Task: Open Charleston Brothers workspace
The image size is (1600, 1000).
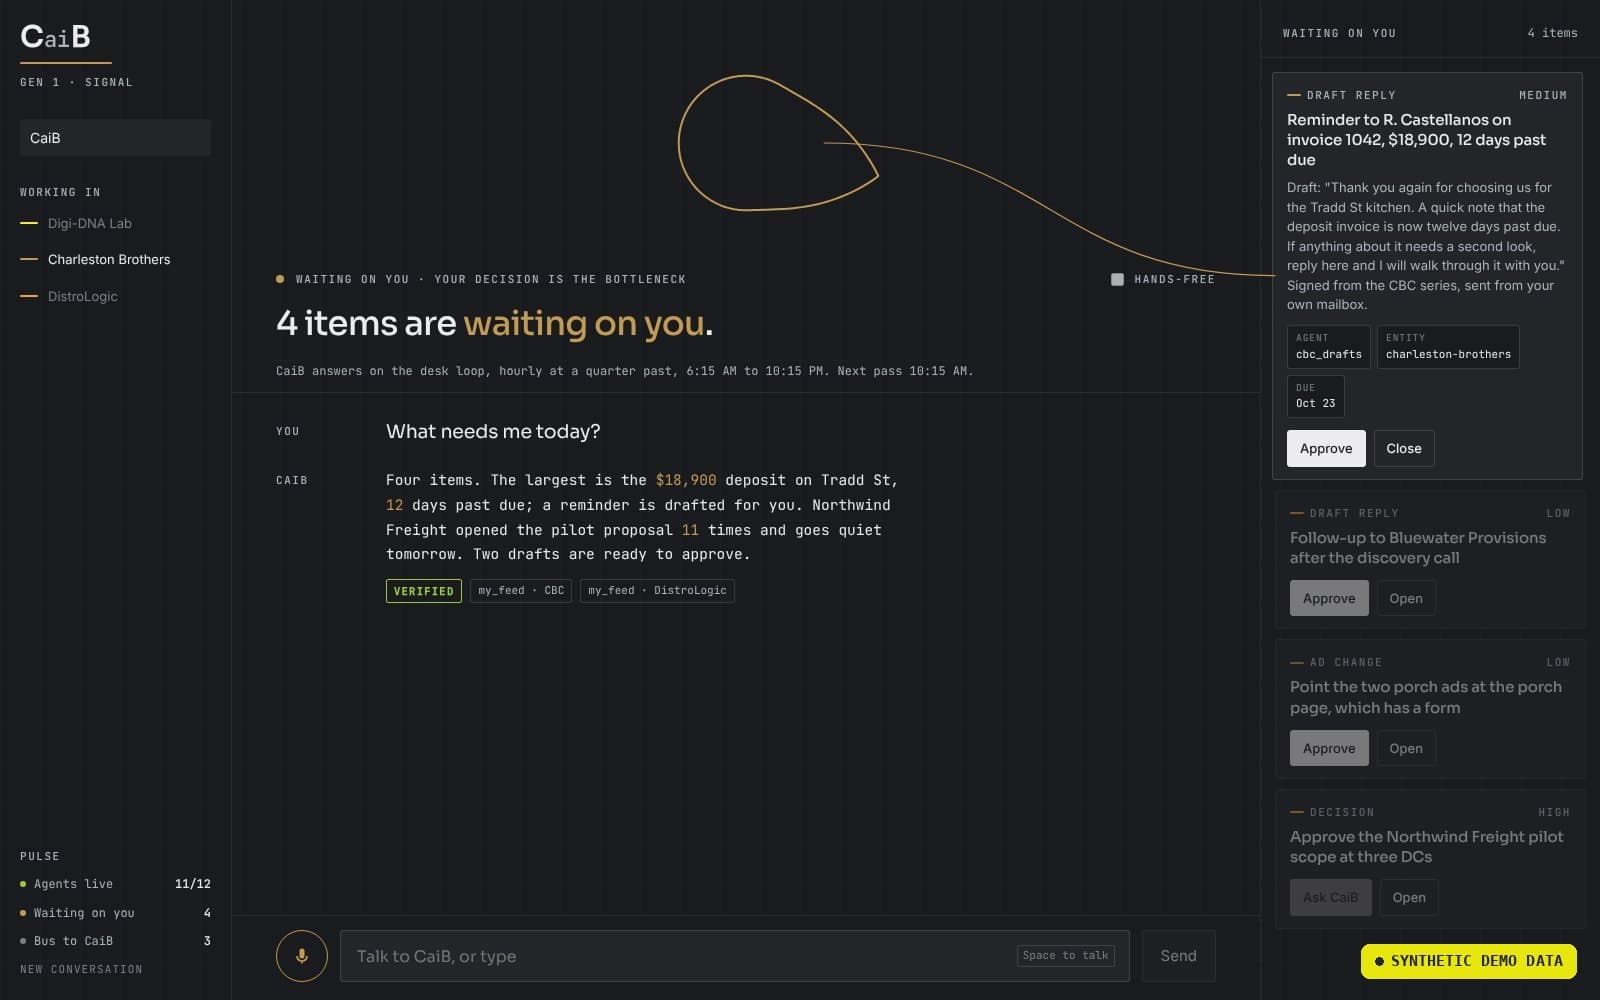Action: pyautogui.click(x=108, y=259)
